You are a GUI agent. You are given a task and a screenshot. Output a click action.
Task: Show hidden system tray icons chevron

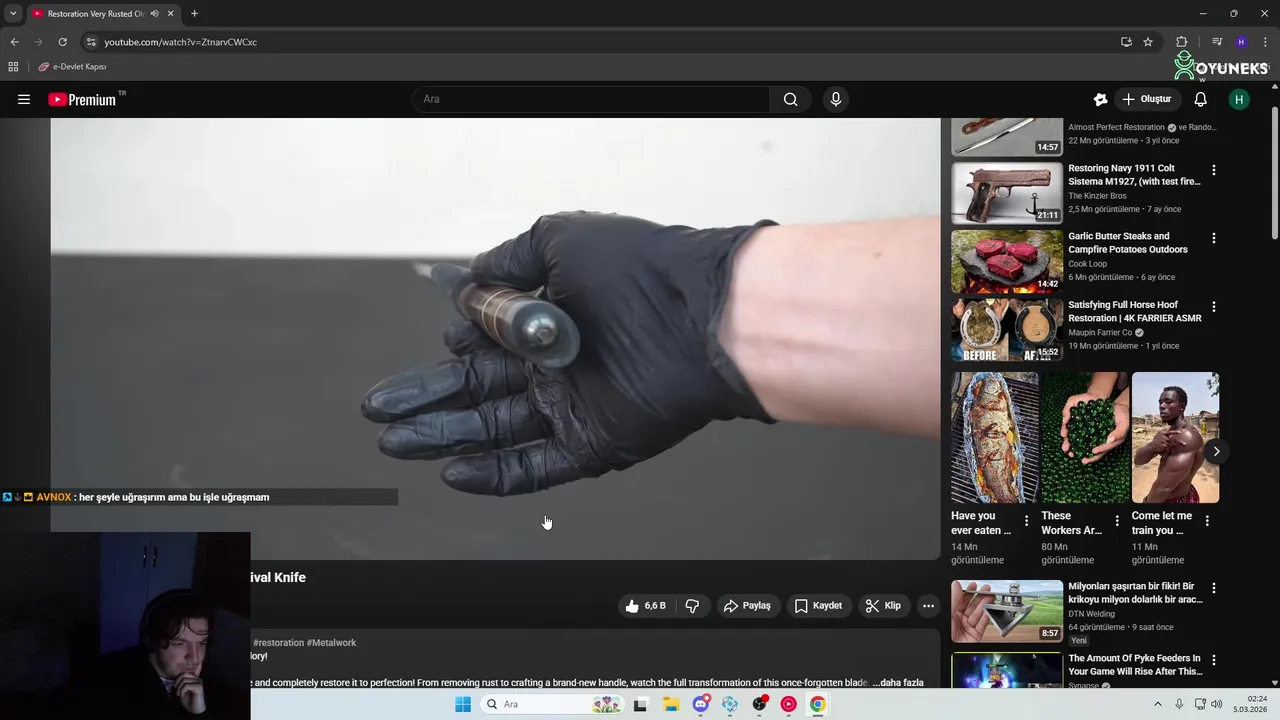(1158, 704)
